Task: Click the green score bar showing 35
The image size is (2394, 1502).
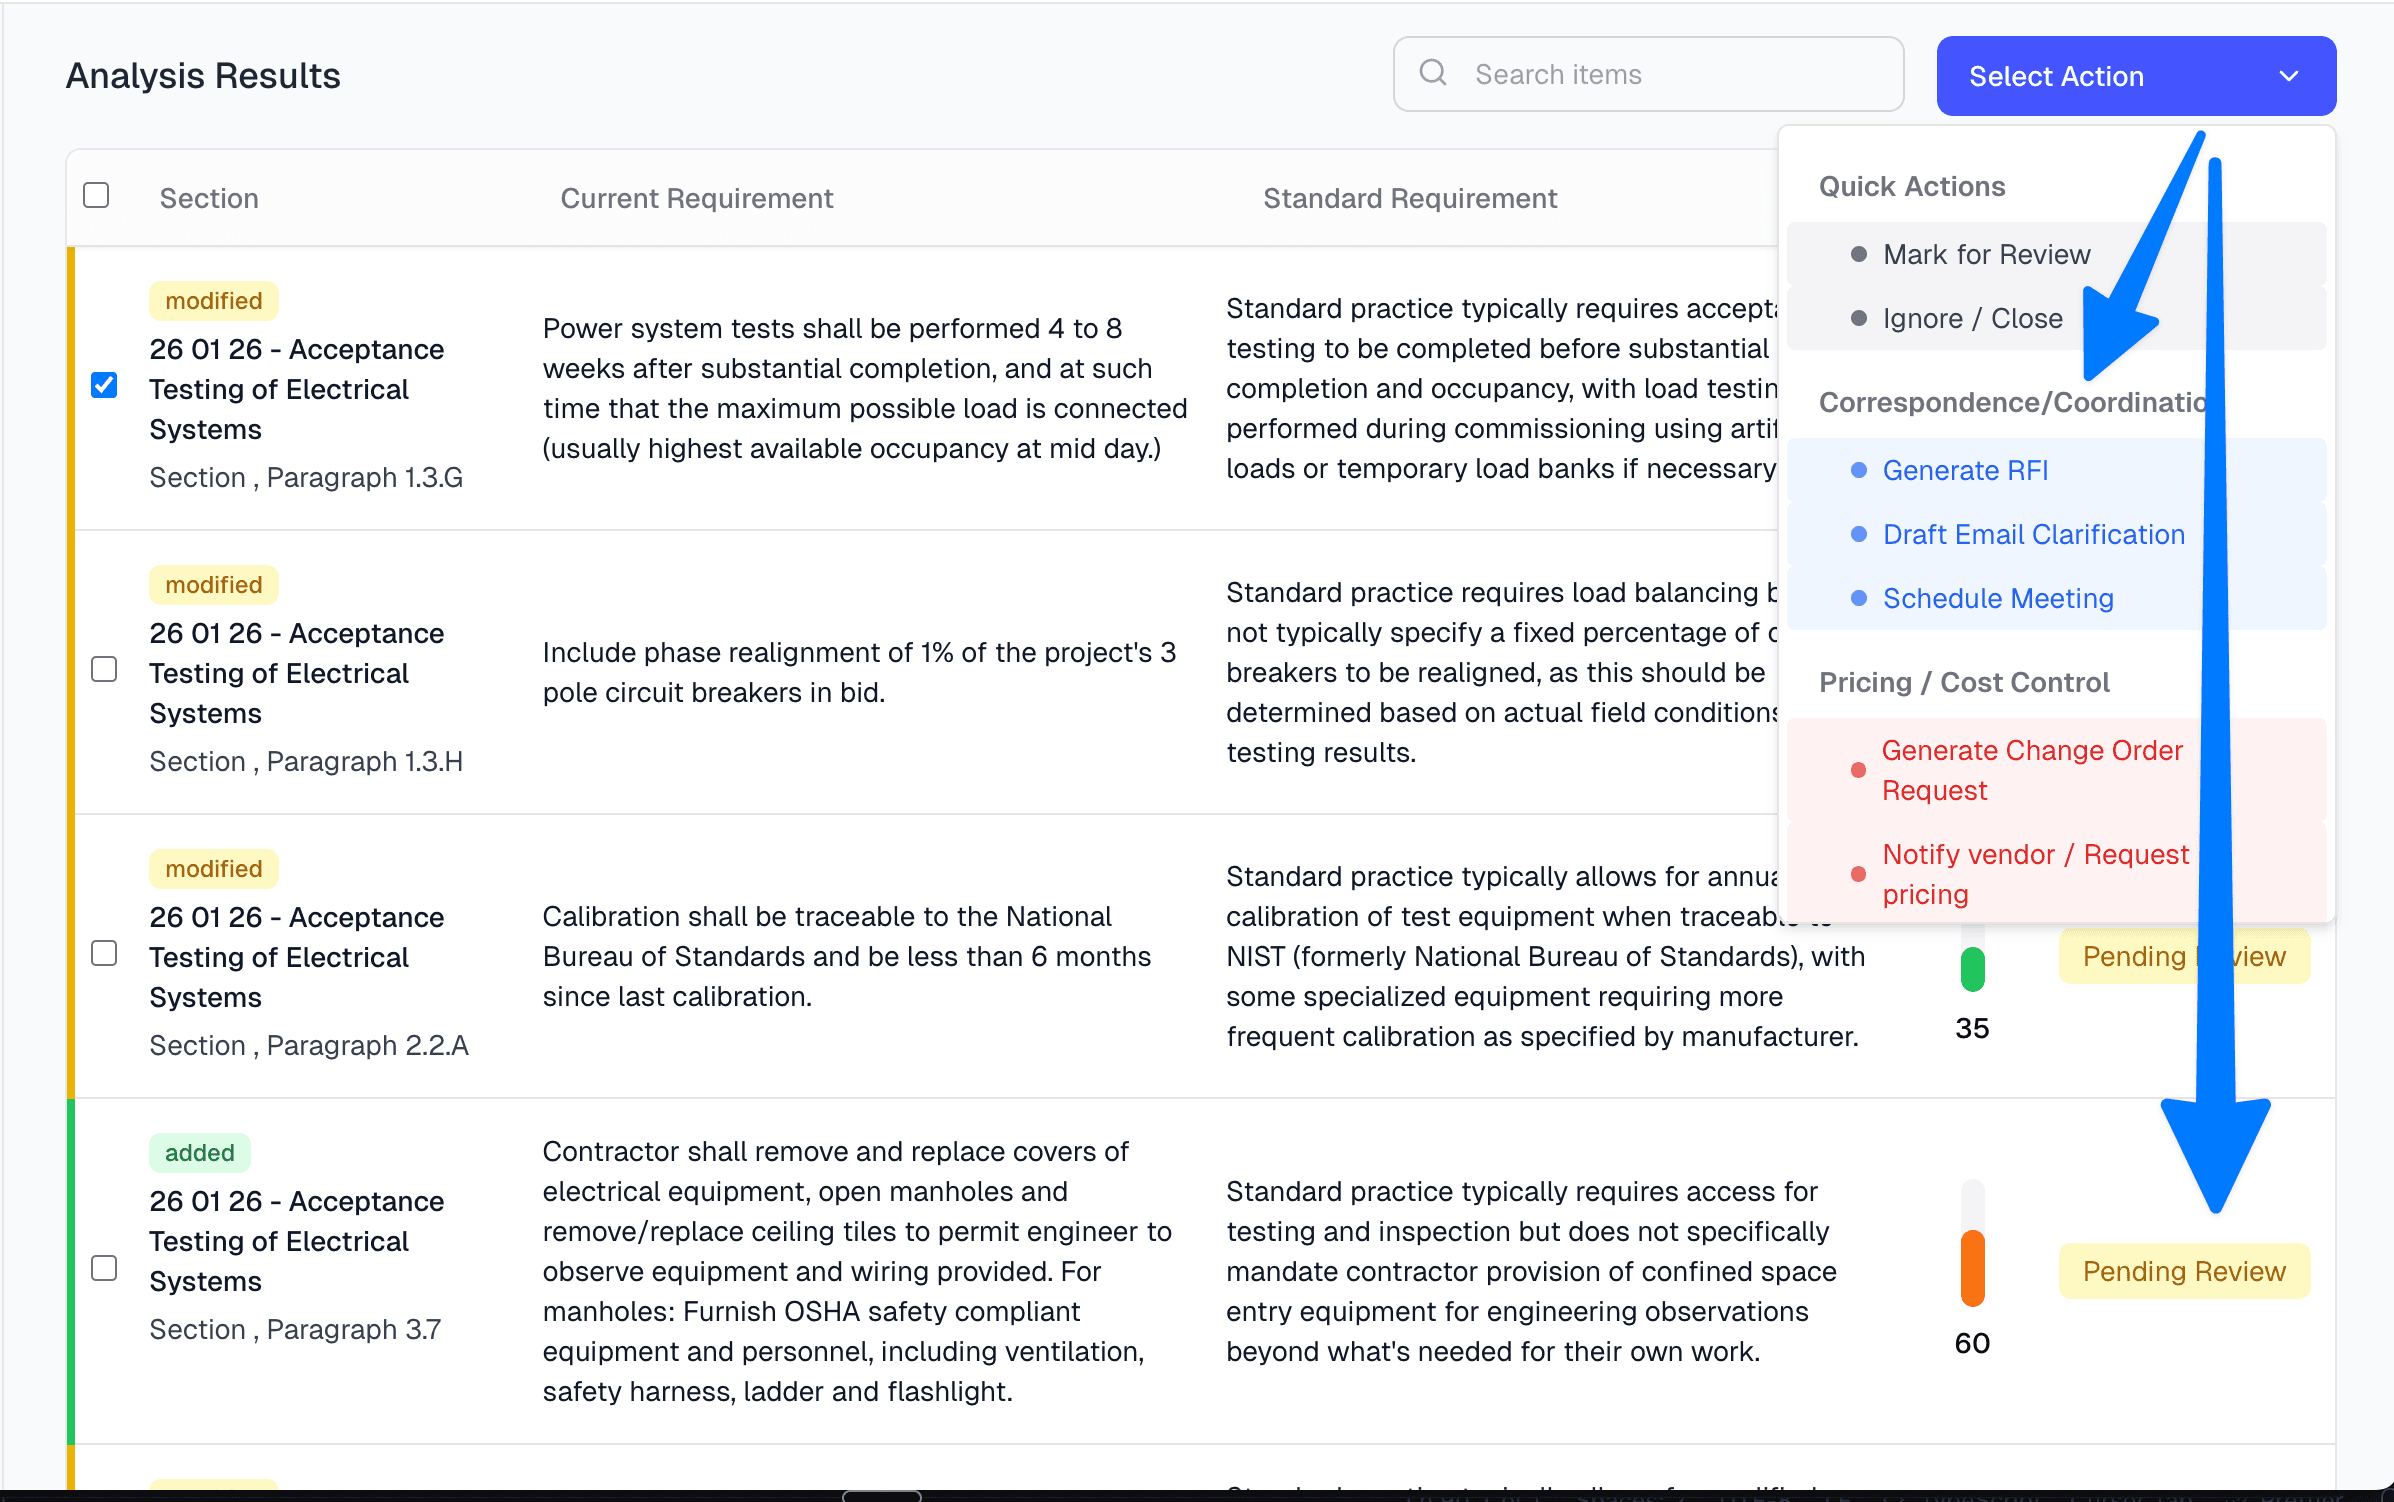Action: (1972, 968)
